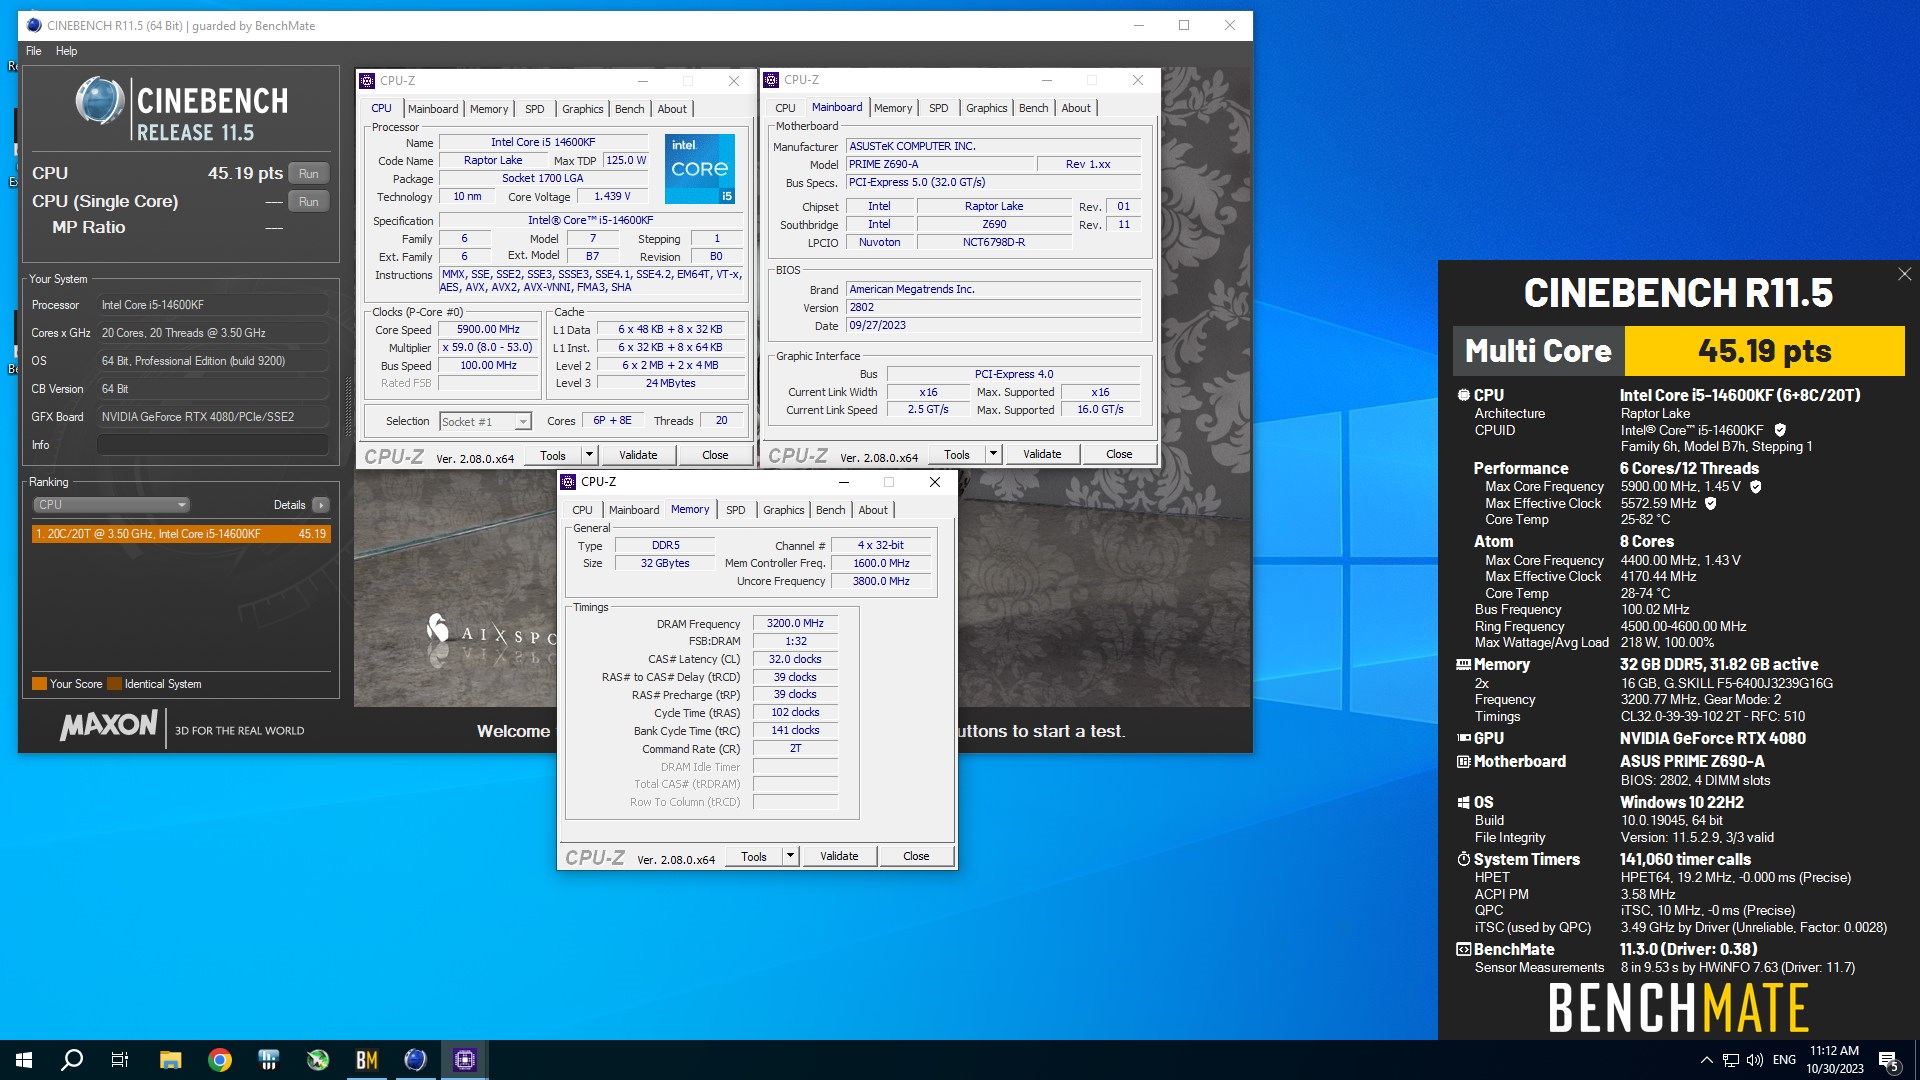This screenshot has height=1080, width=1920.
Task: Click the BIOS Version value 2802
Action: coord(993,308)
